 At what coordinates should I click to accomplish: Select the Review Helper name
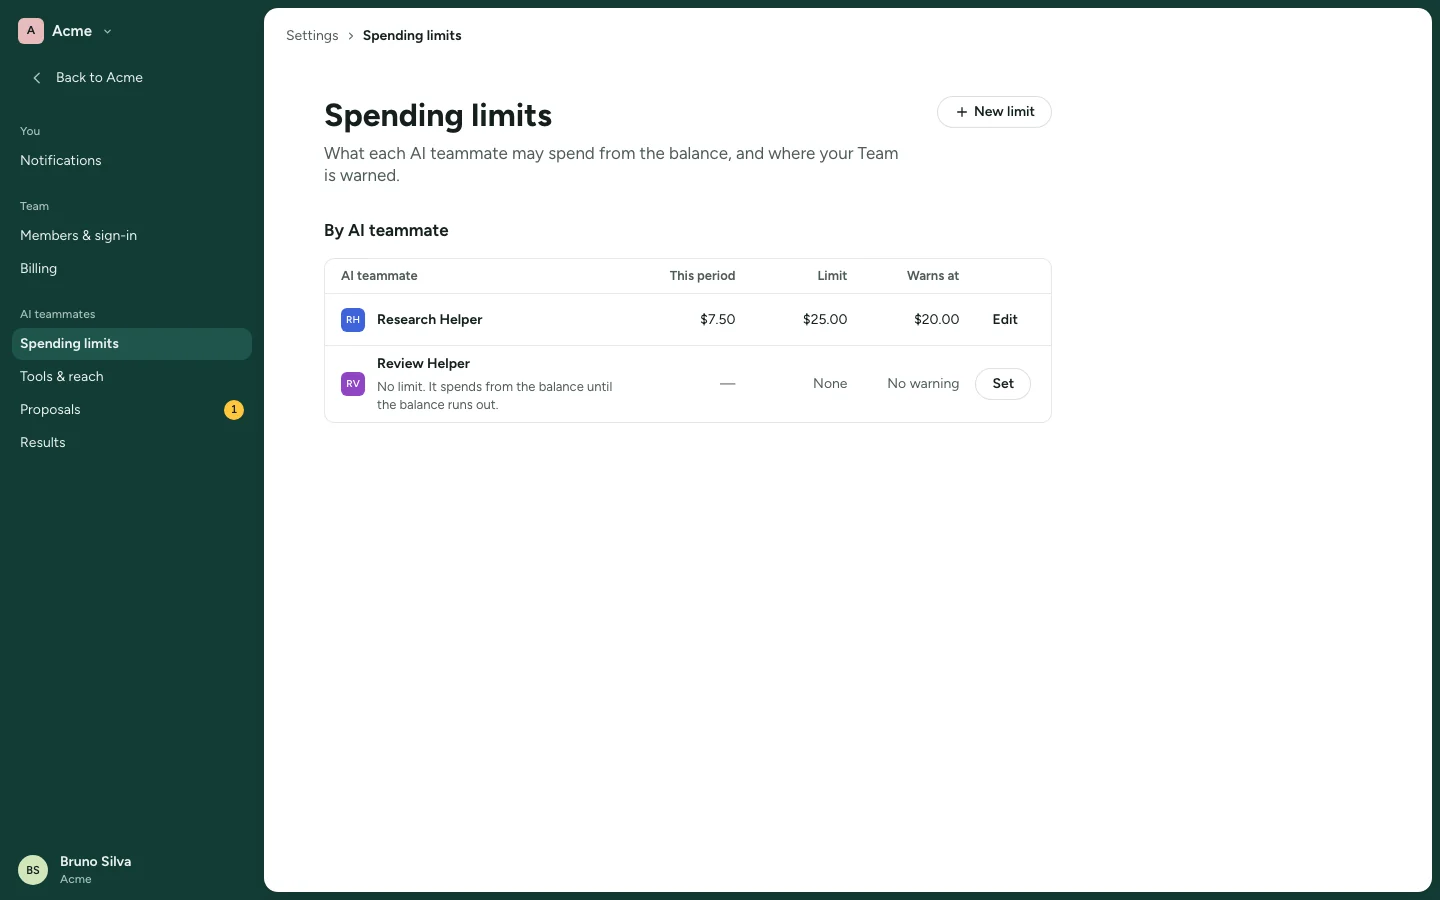point(424,364)
